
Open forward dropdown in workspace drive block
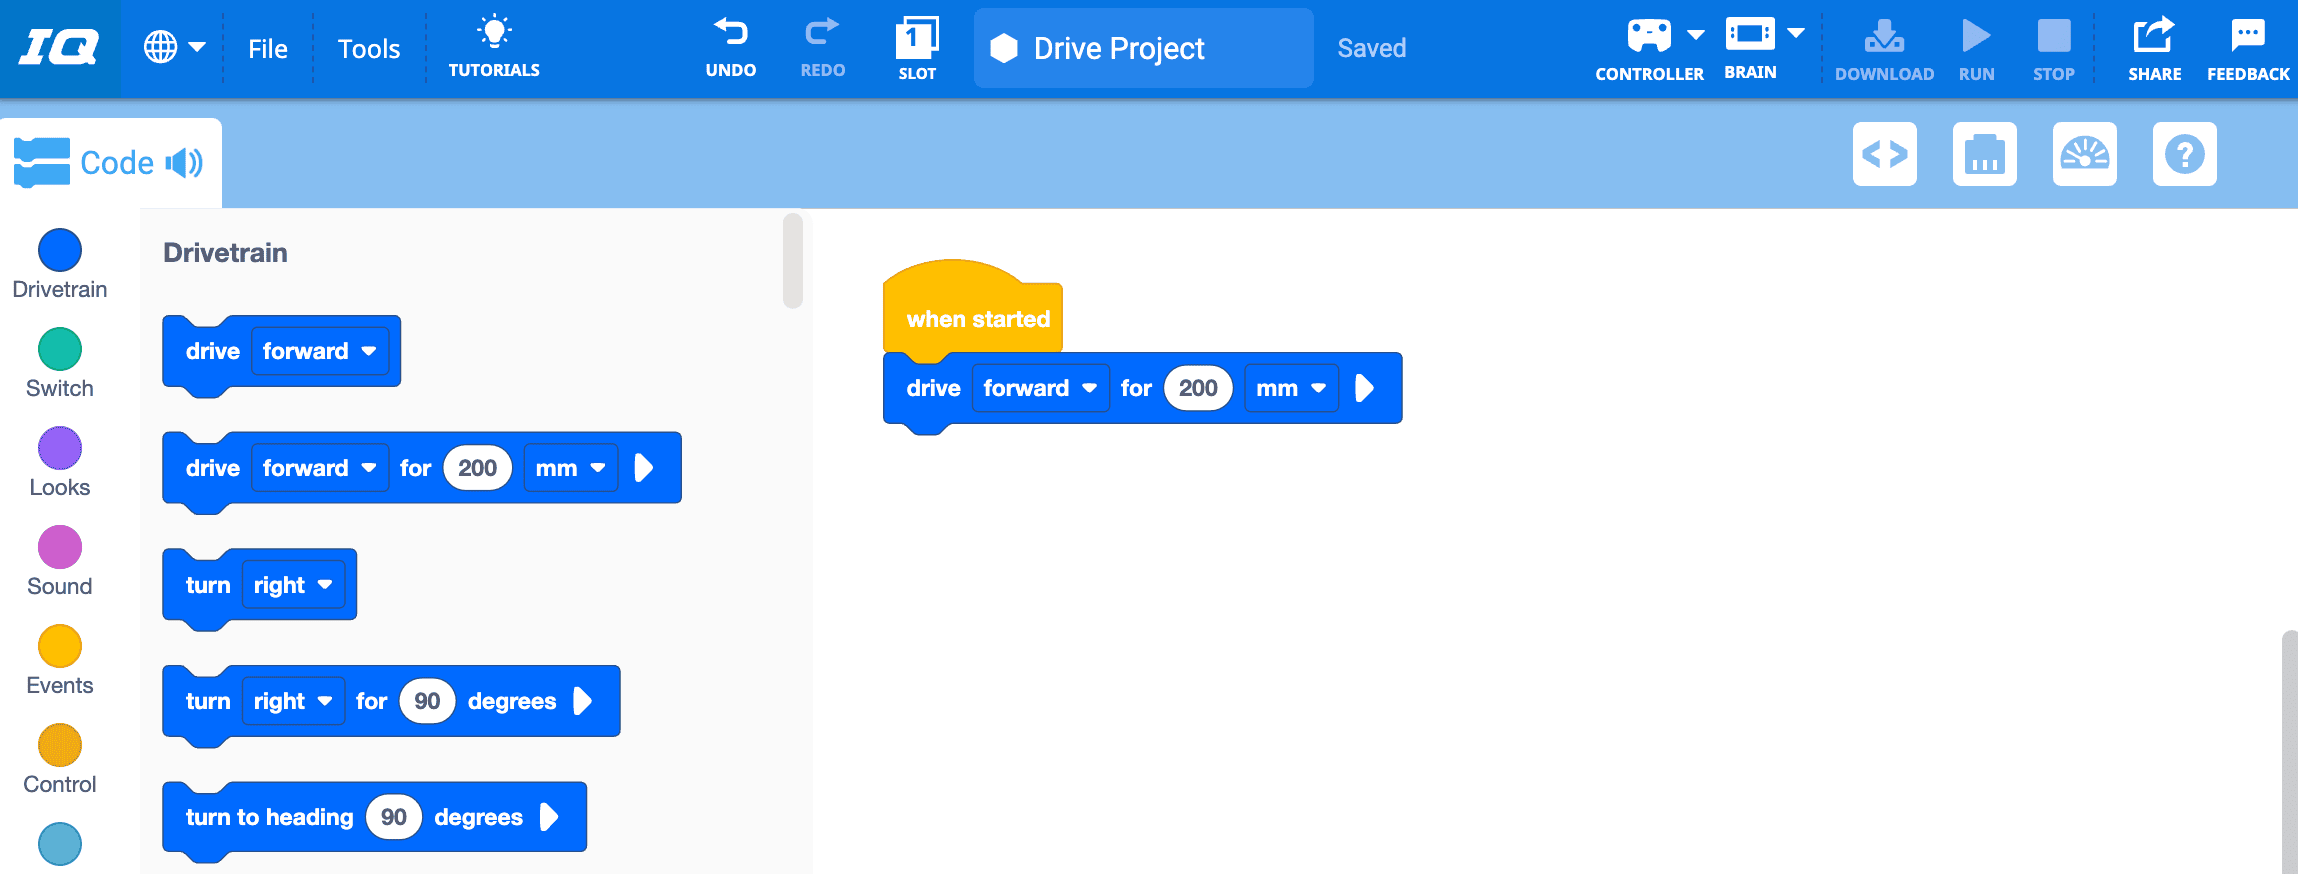(x=1039, y=388)
